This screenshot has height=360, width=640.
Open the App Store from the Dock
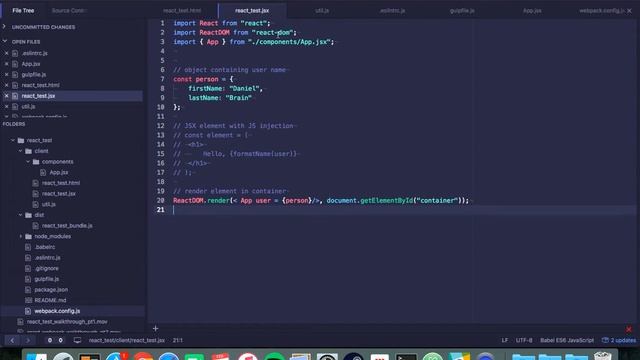(x=116, y=356)
